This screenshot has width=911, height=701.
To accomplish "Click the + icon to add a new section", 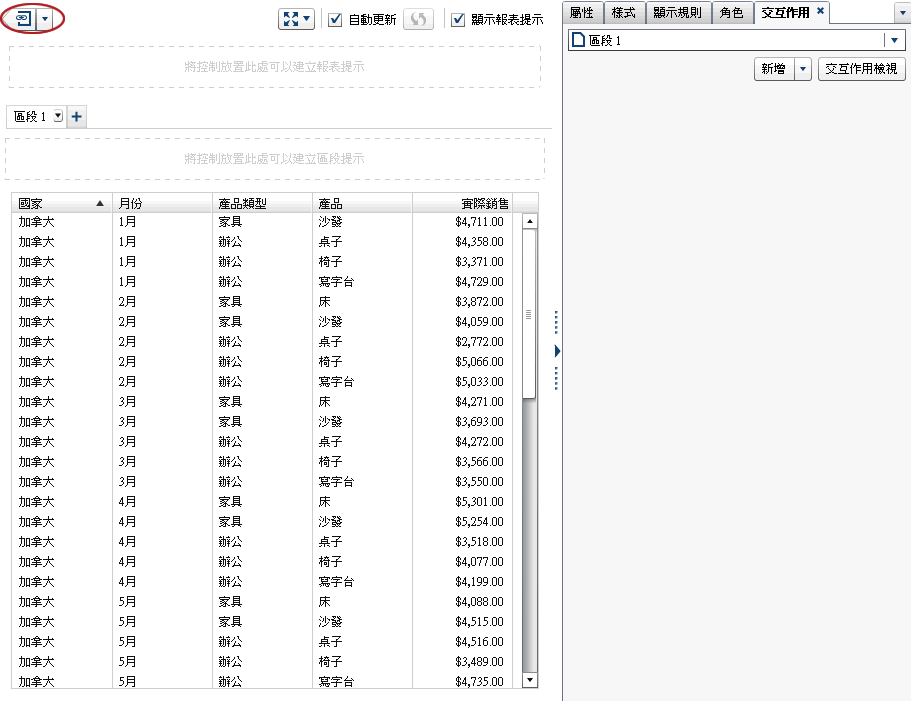I will [76, 116].
